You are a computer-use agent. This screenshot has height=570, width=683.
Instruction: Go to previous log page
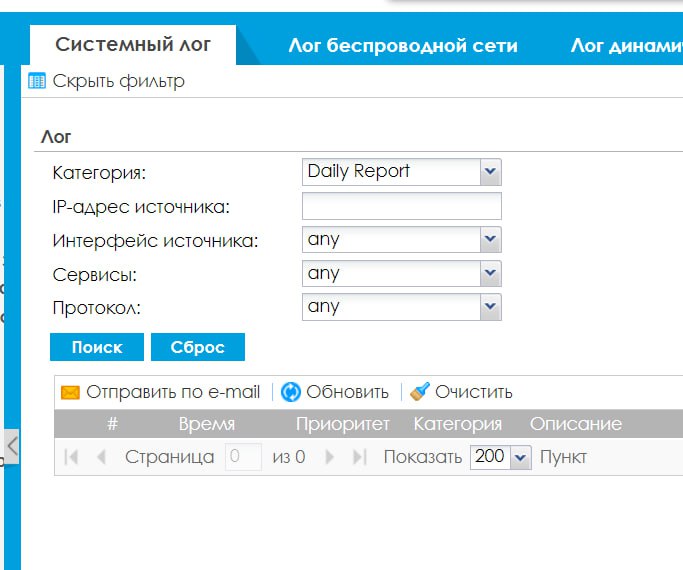pos(101,457)
